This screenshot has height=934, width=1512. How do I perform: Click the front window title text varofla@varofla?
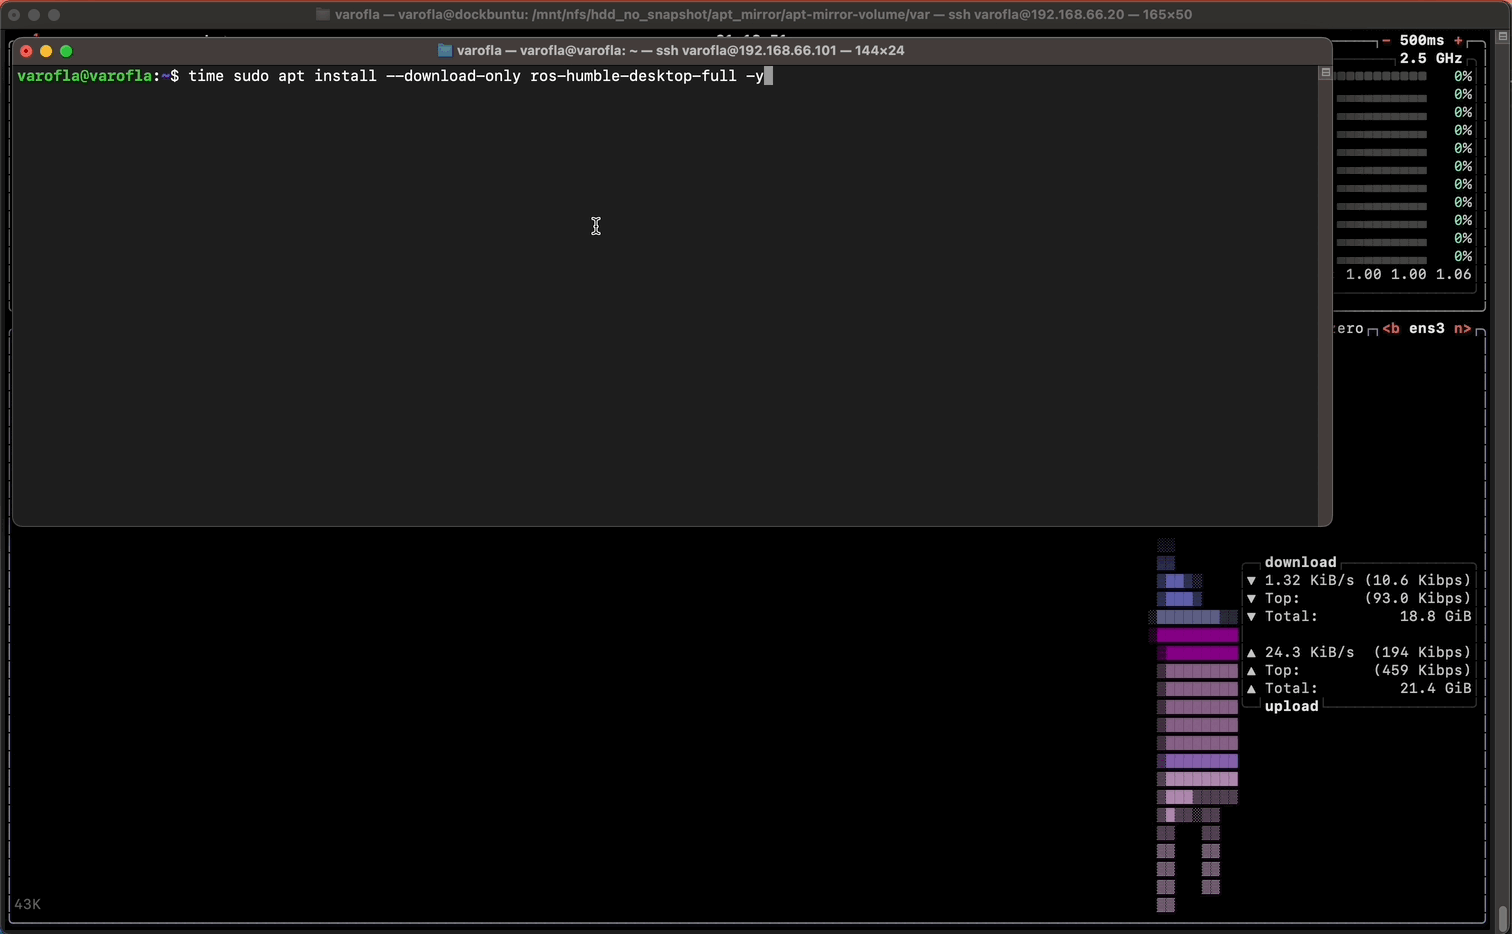(680, 51)
